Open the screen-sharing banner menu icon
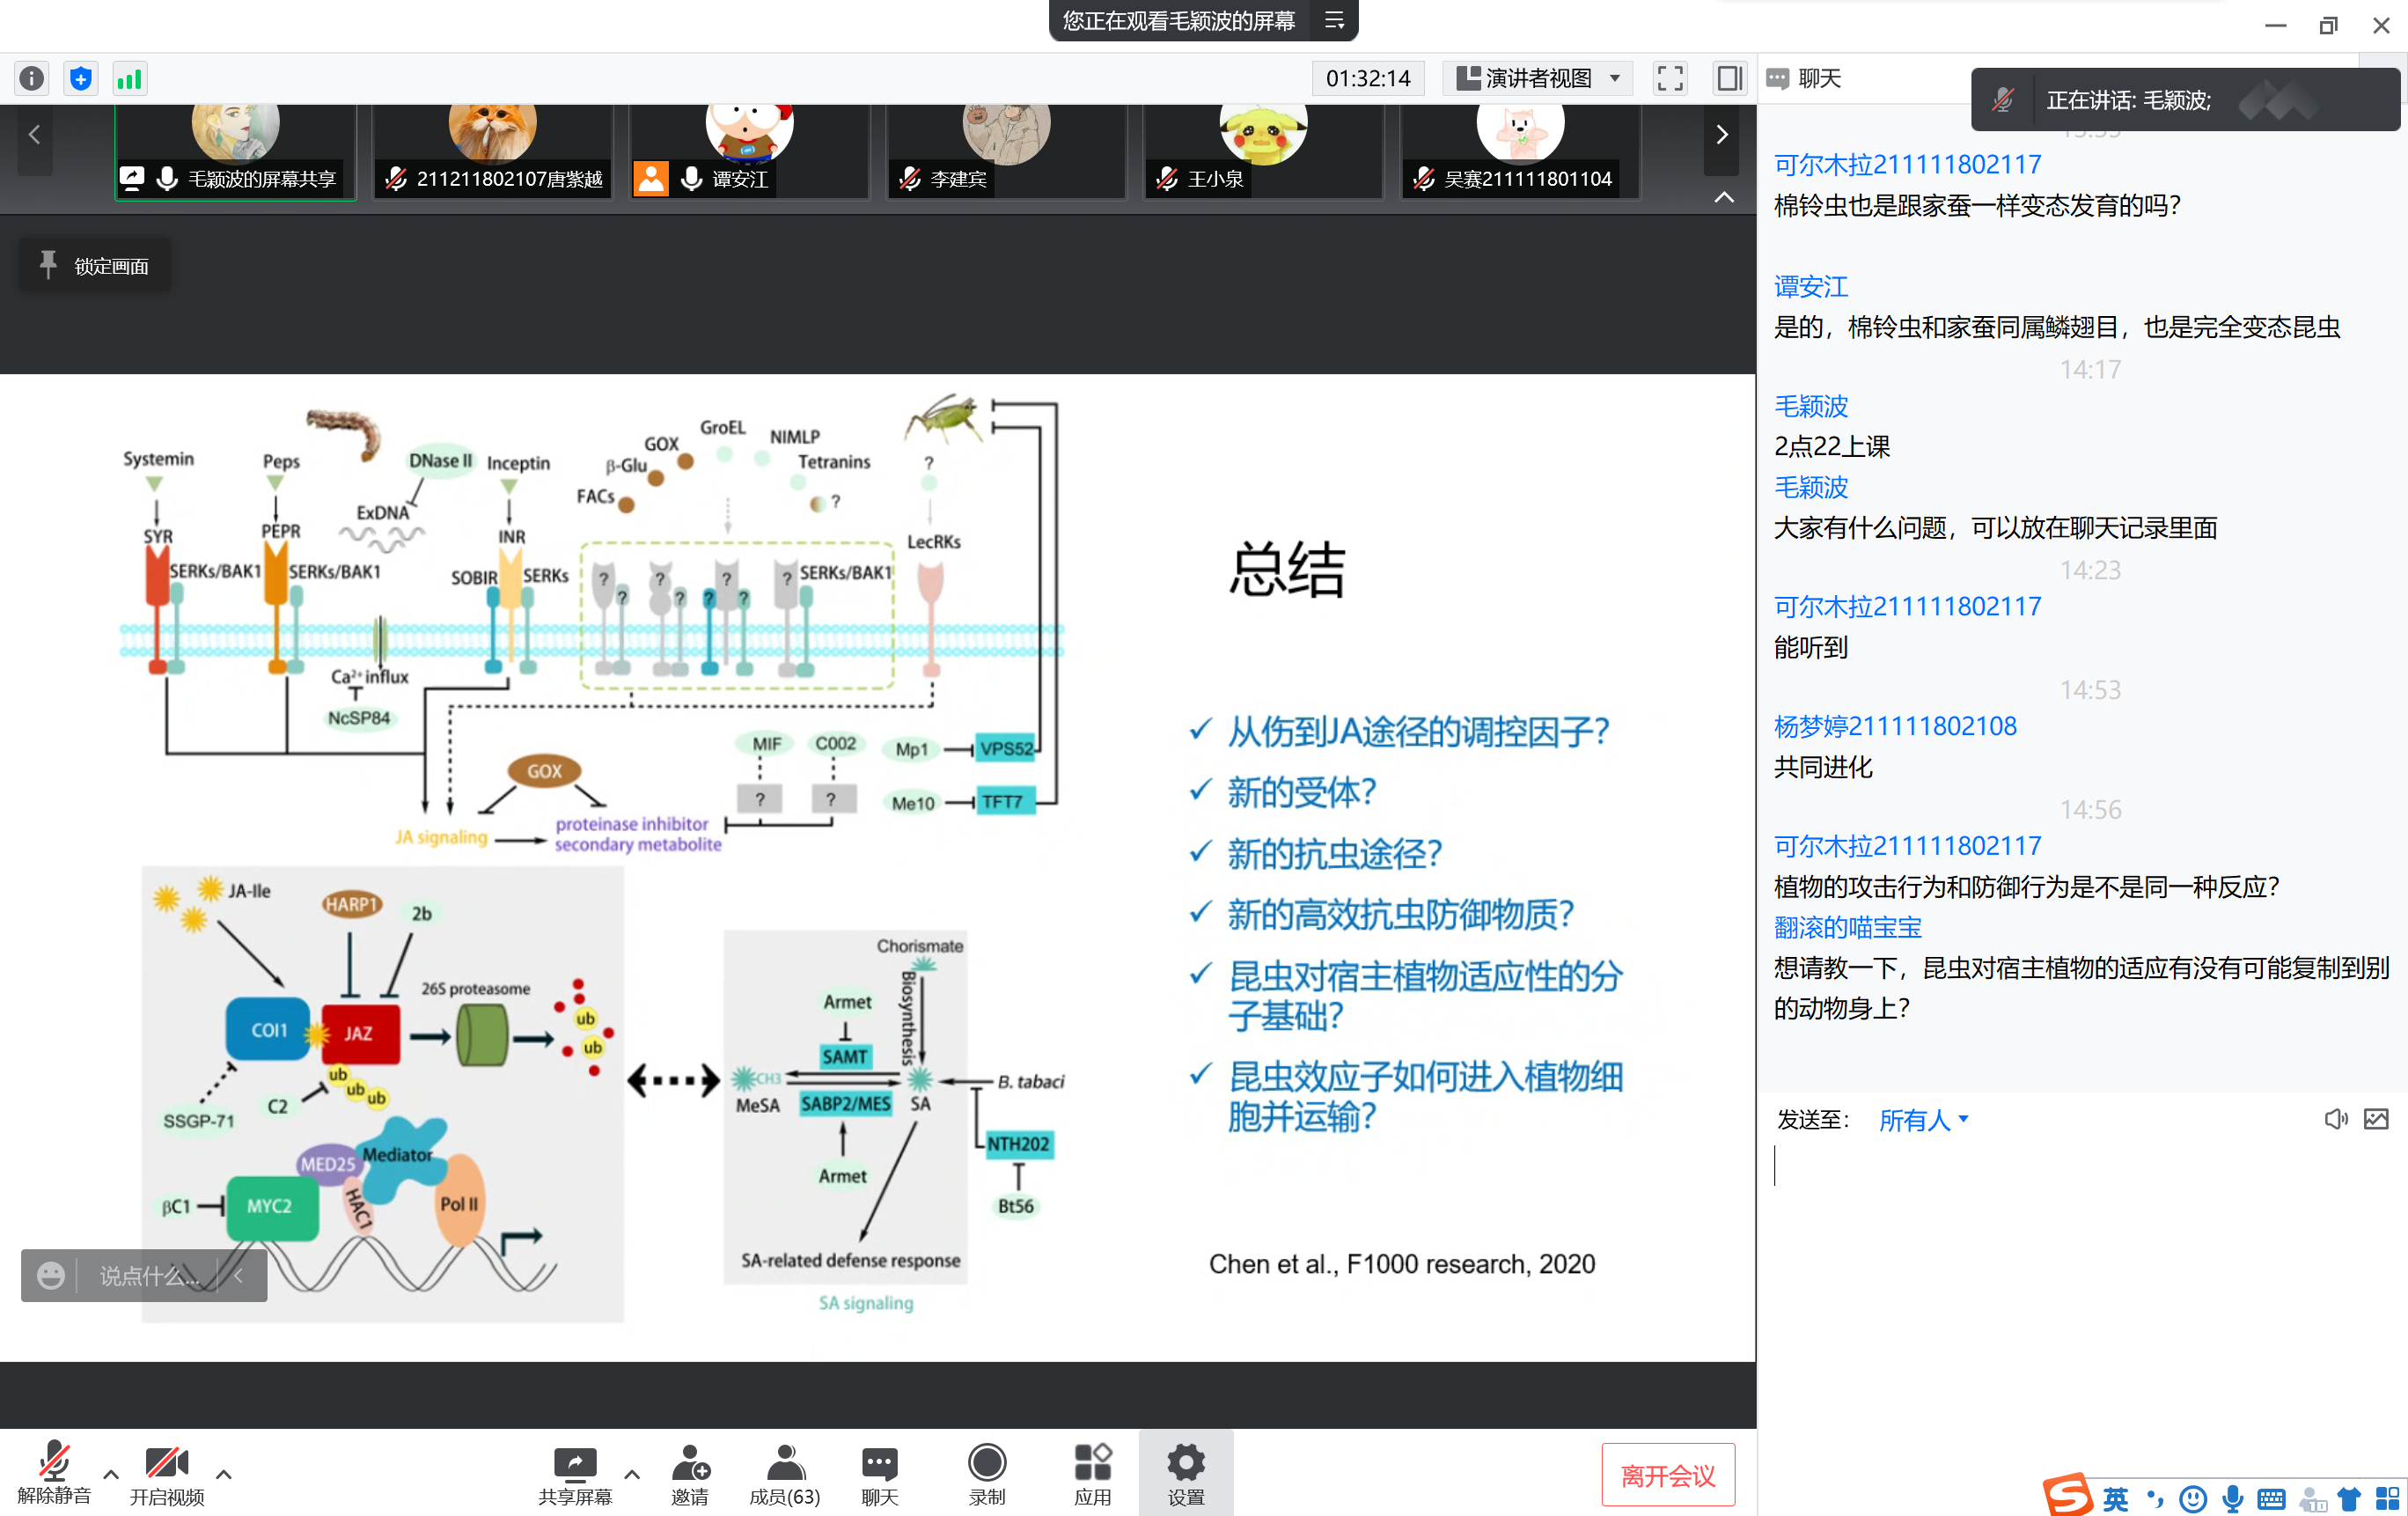The height and width of the screenshot is (1516, 2408). pos(1335,20)
